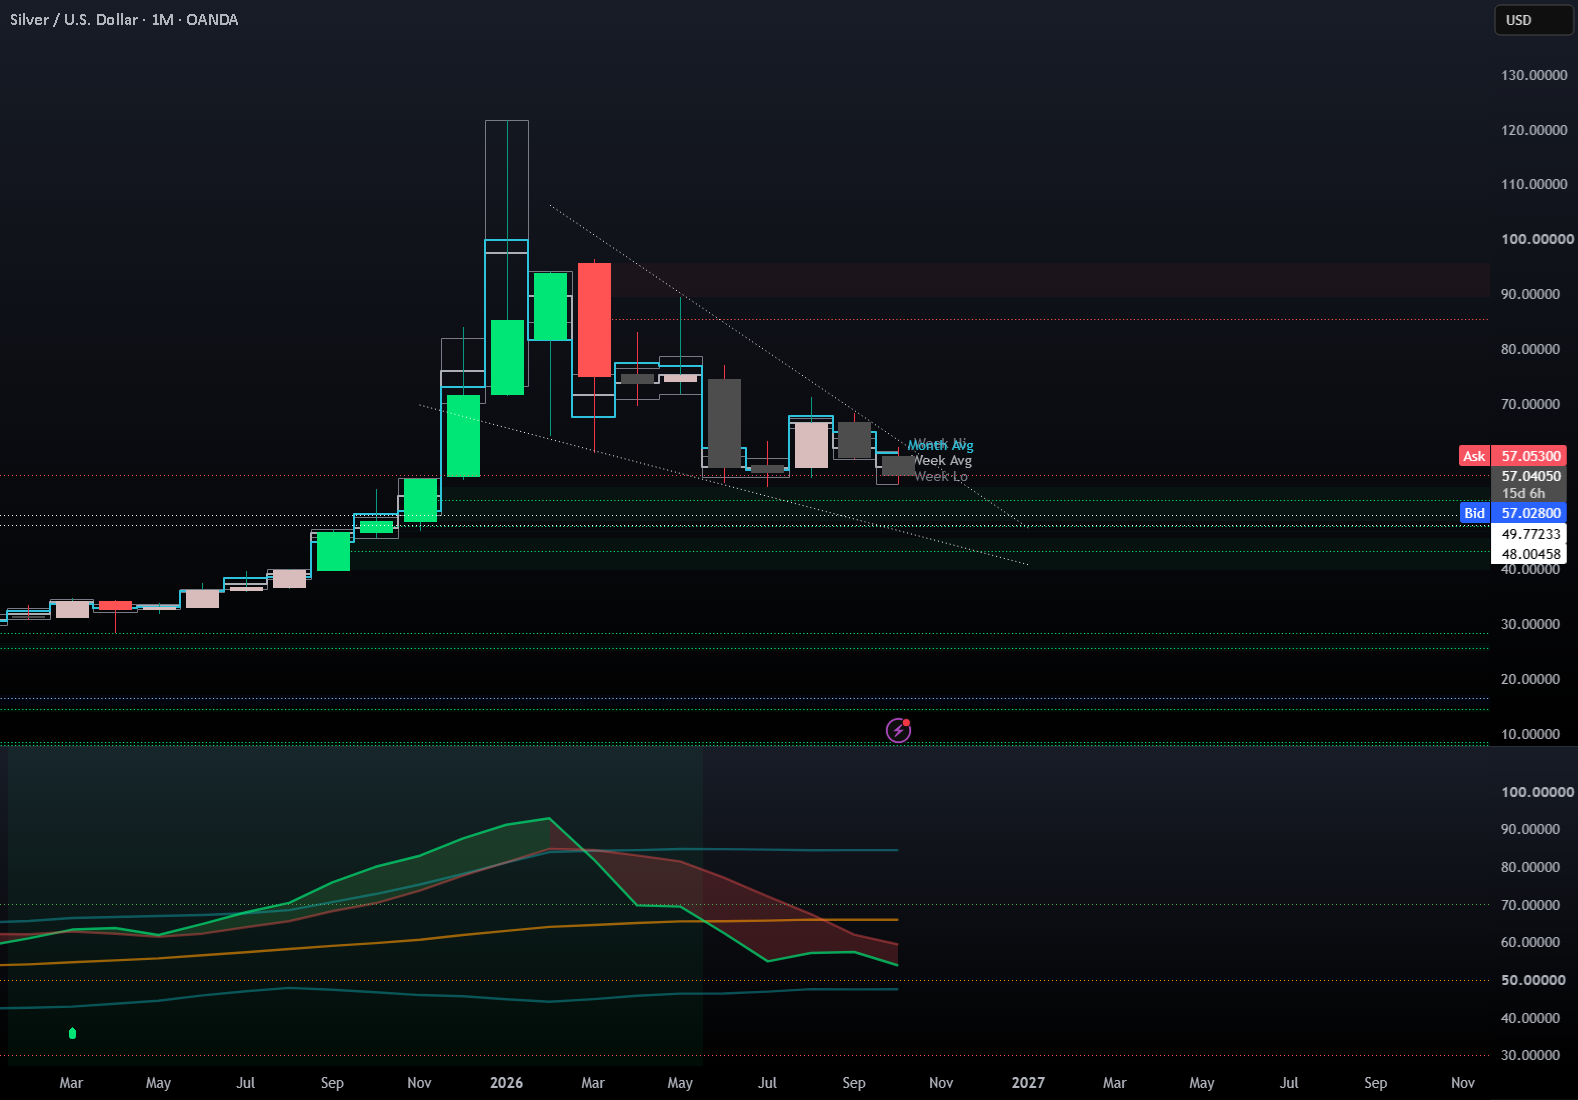Click the 49.77233 price level label

click(1530, 534)
